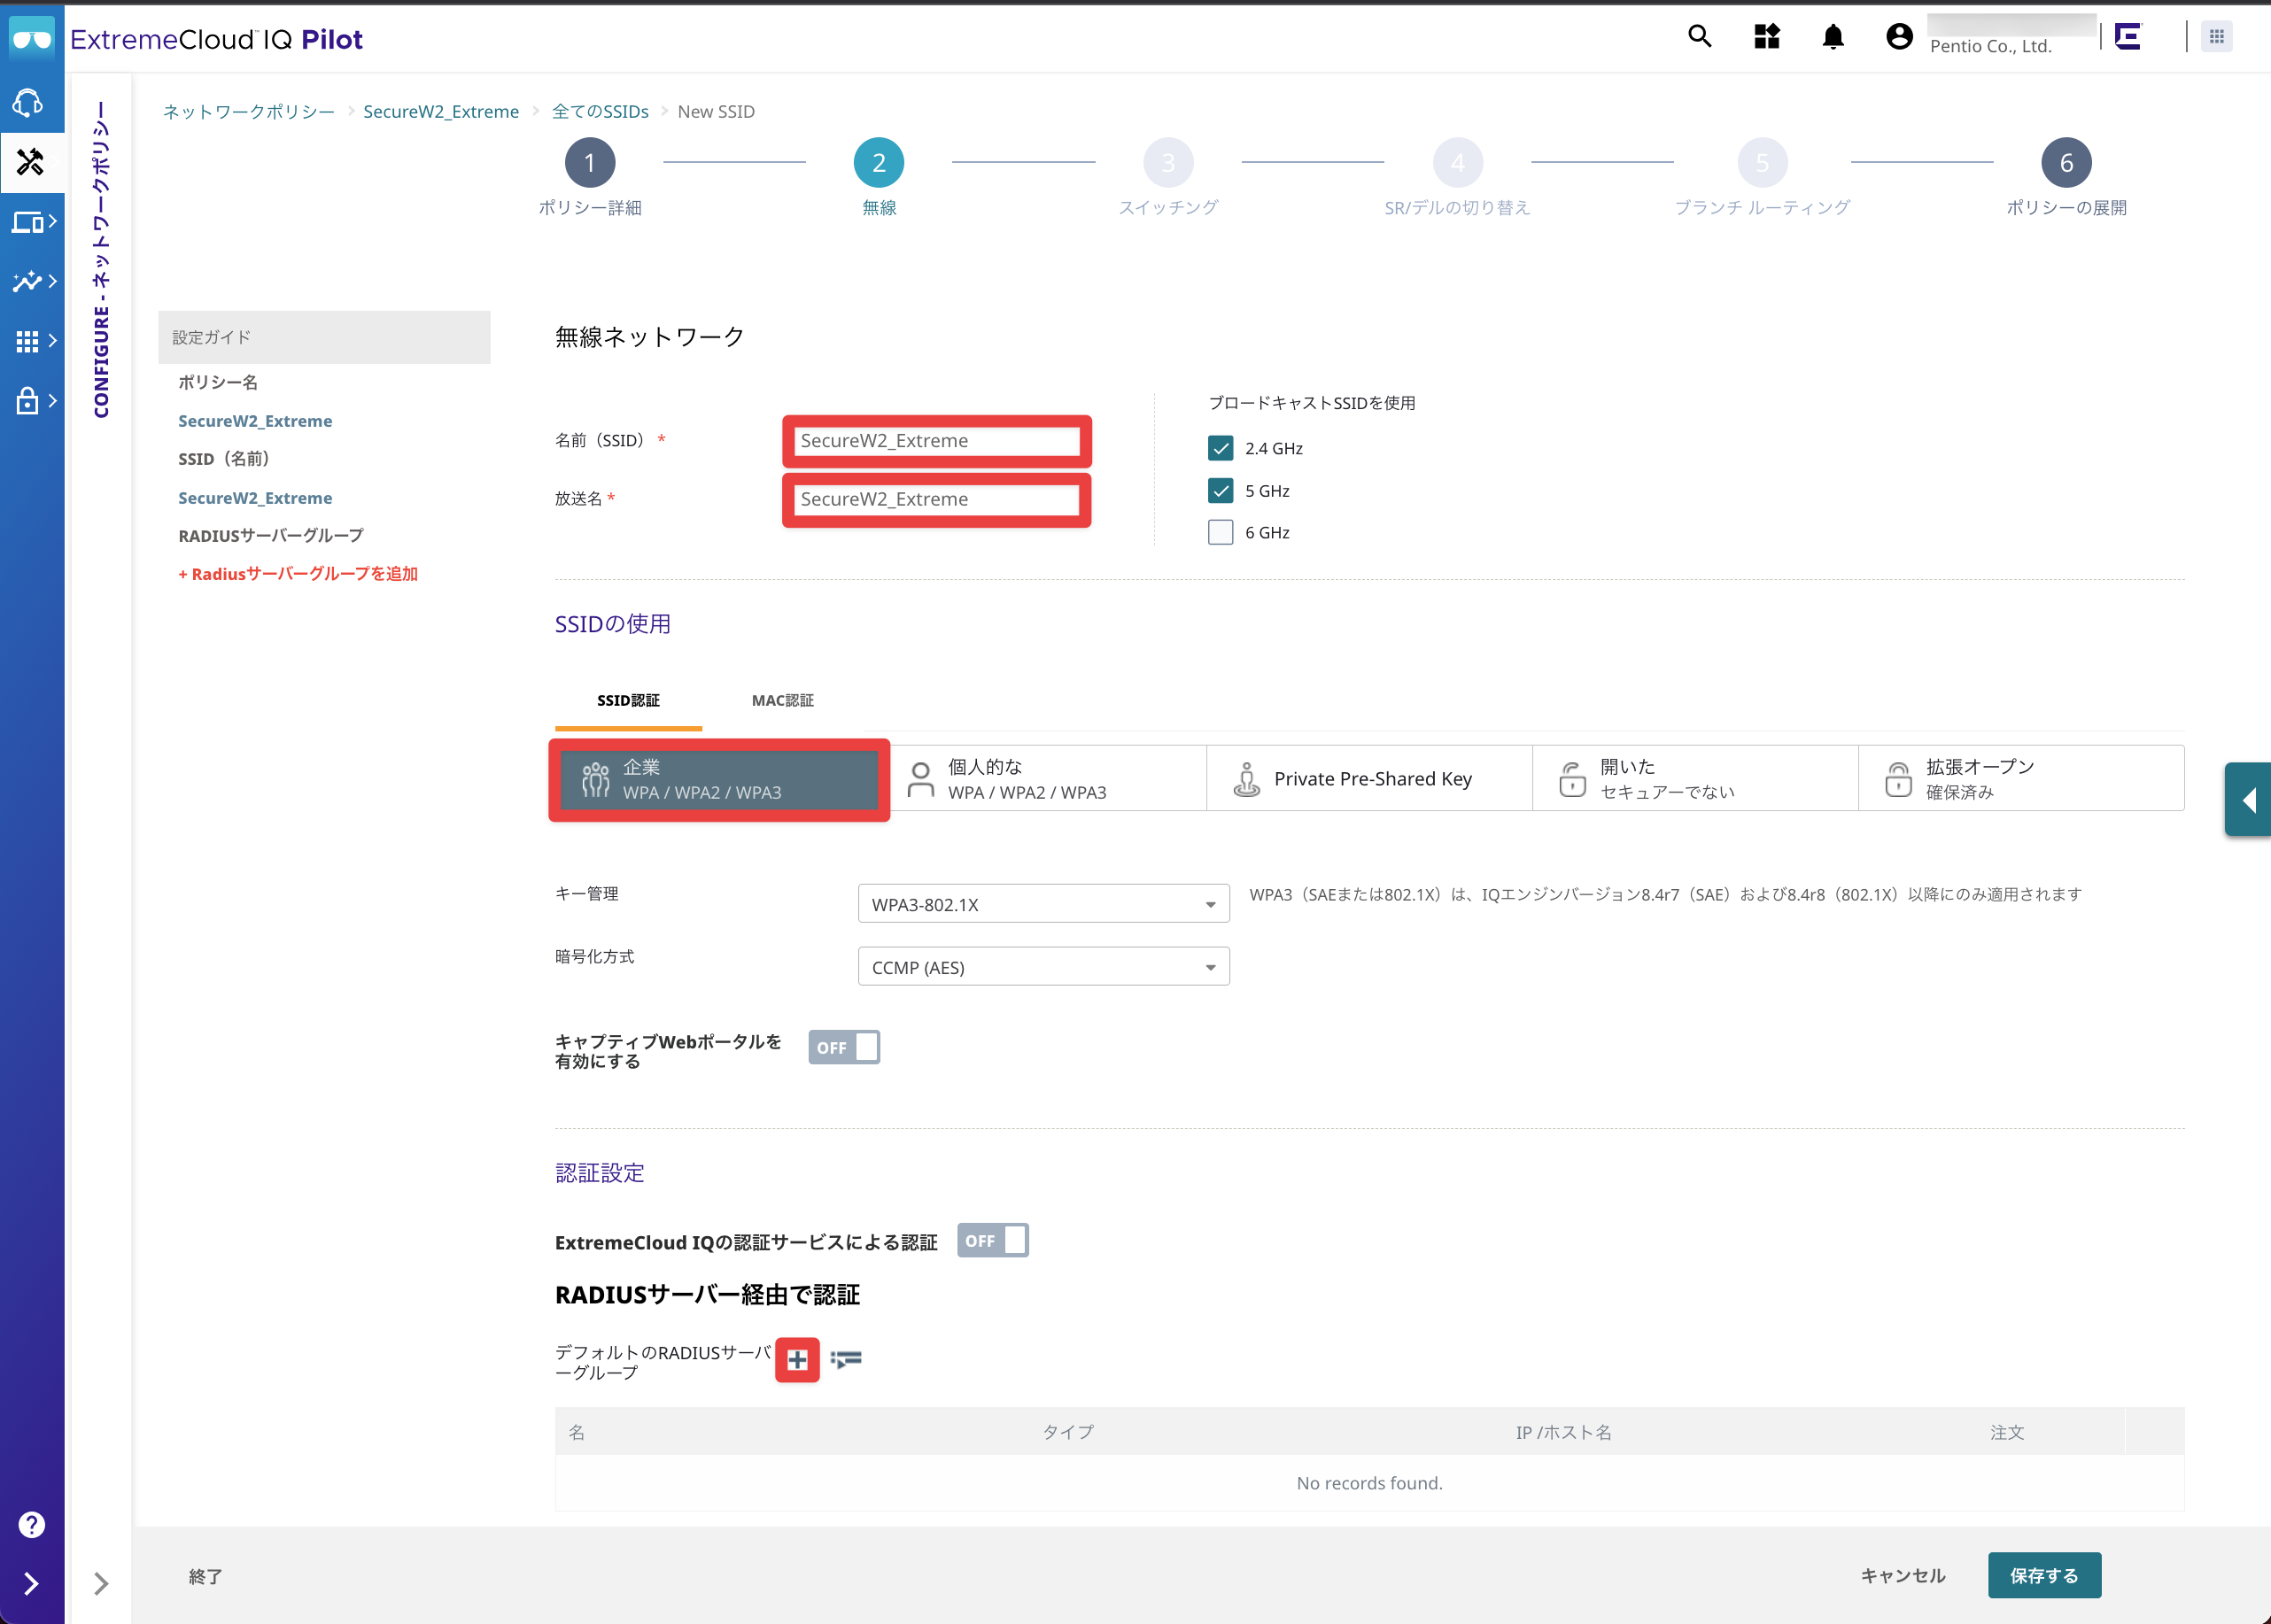This screenshot has height=1624, width=2271.
Task: Open the app launcher grid icon
Action: [x=2216, y=37]
